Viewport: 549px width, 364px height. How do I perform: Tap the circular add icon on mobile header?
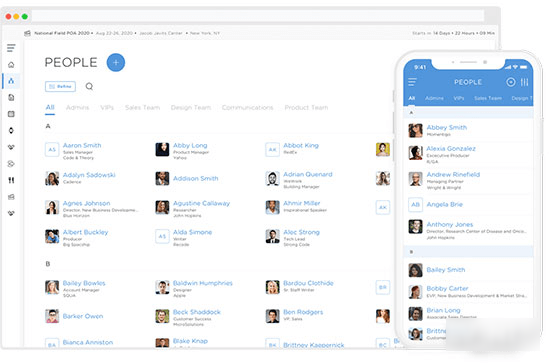(511, 82)
